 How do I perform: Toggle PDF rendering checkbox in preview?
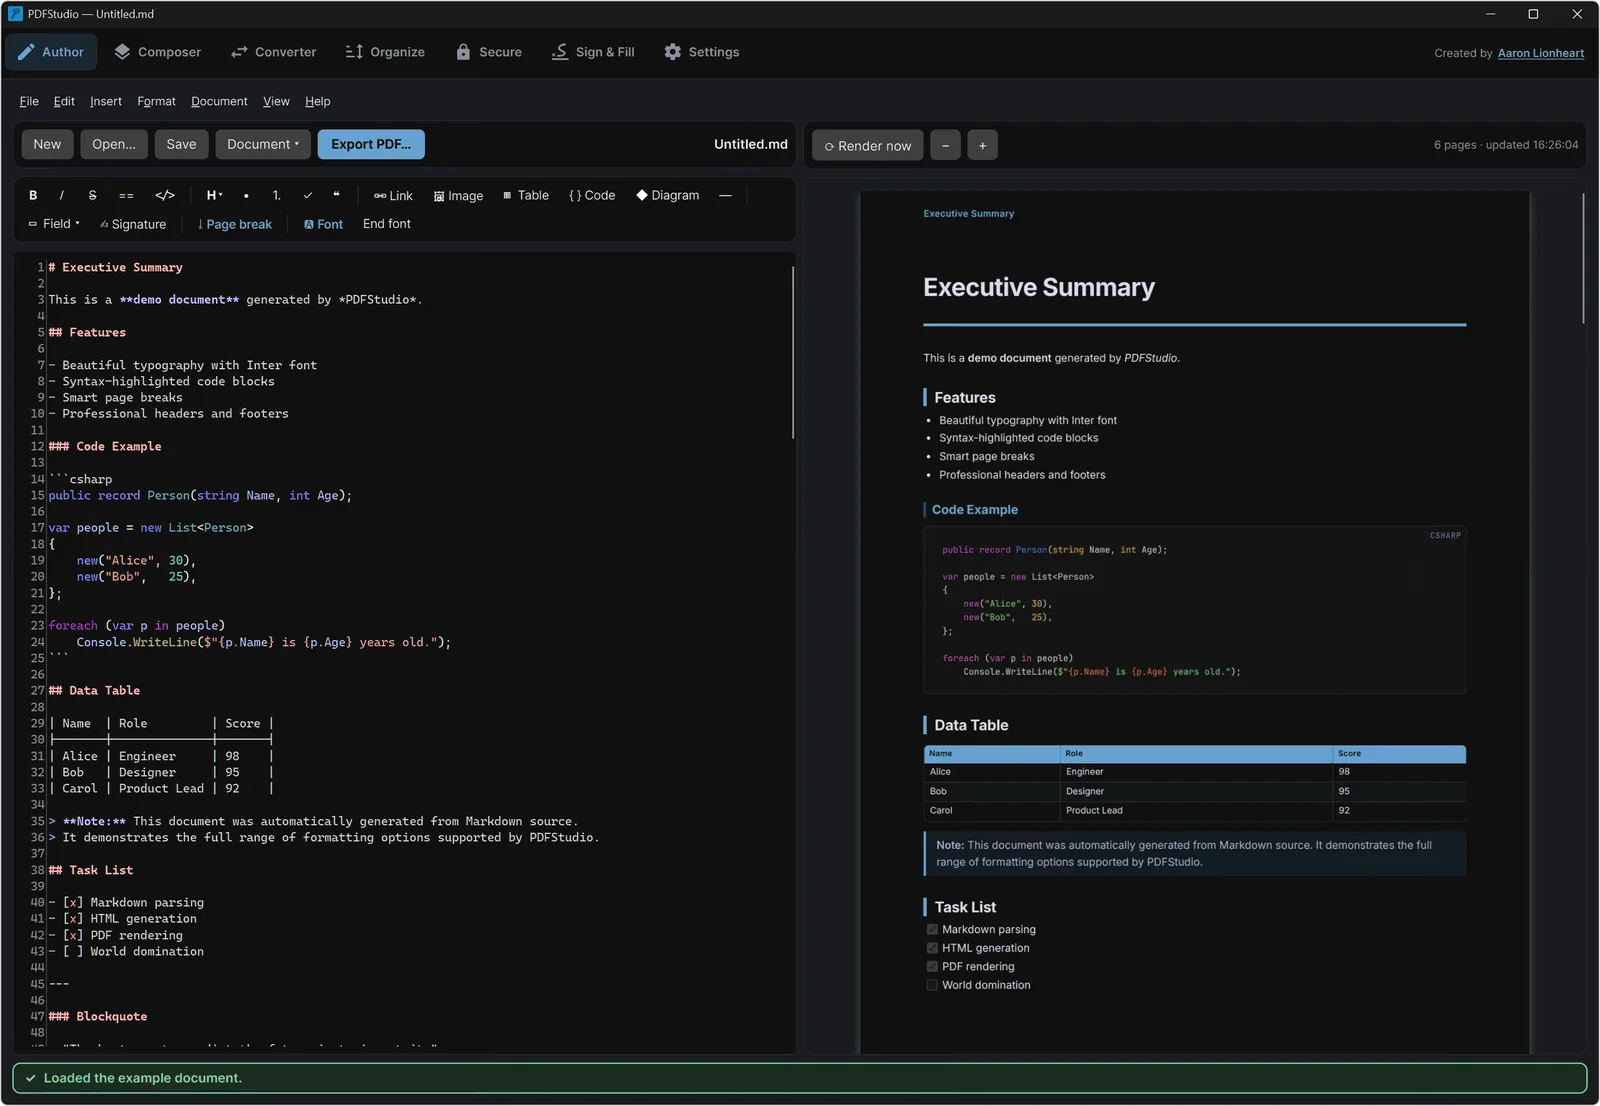(932, 967)
